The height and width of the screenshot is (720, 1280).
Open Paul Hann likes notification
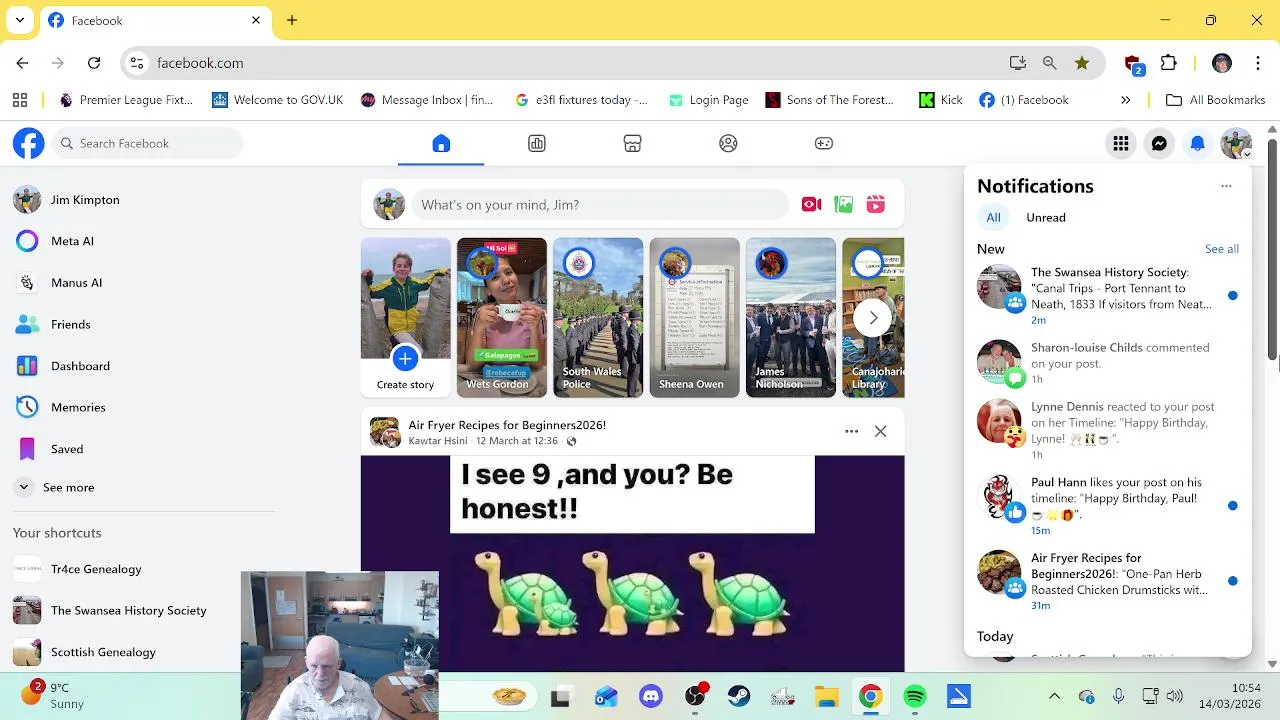pyautogui.click(x=1107, y=506)
